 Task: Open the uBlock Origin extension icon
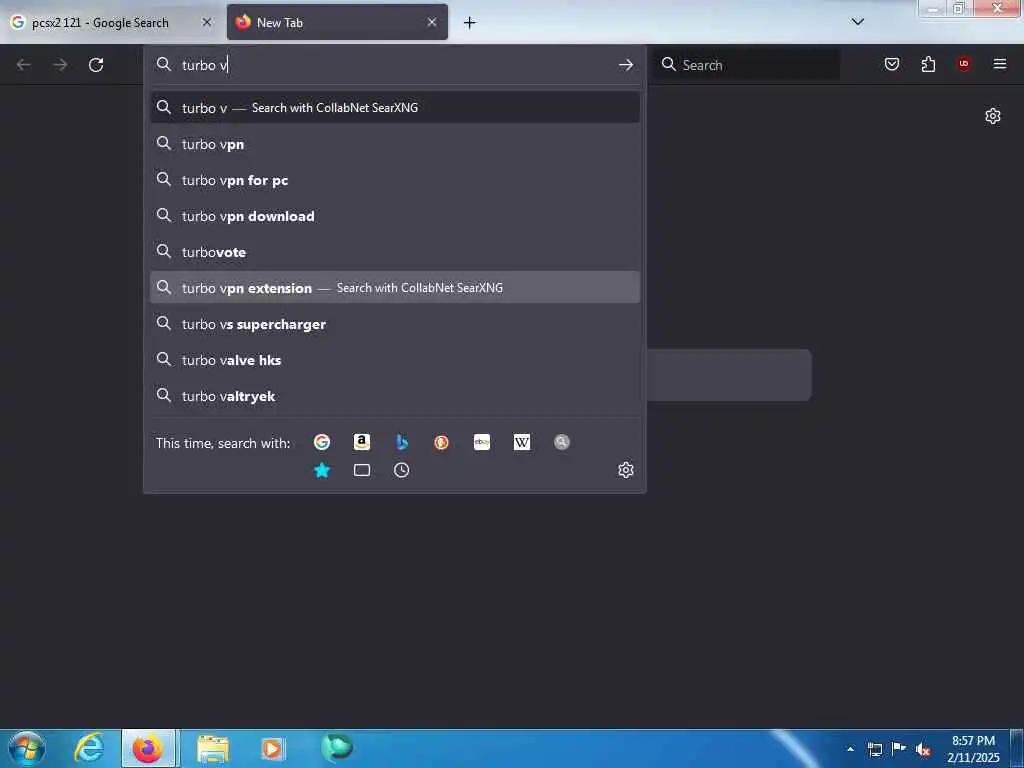click(x=964, y=64)
